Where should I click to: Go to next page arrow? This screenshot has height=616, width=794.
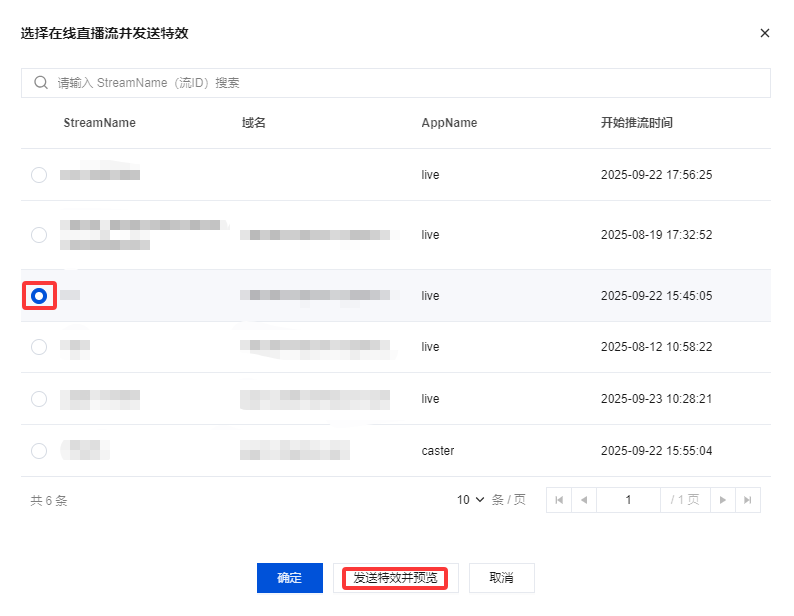click(723, 500)
